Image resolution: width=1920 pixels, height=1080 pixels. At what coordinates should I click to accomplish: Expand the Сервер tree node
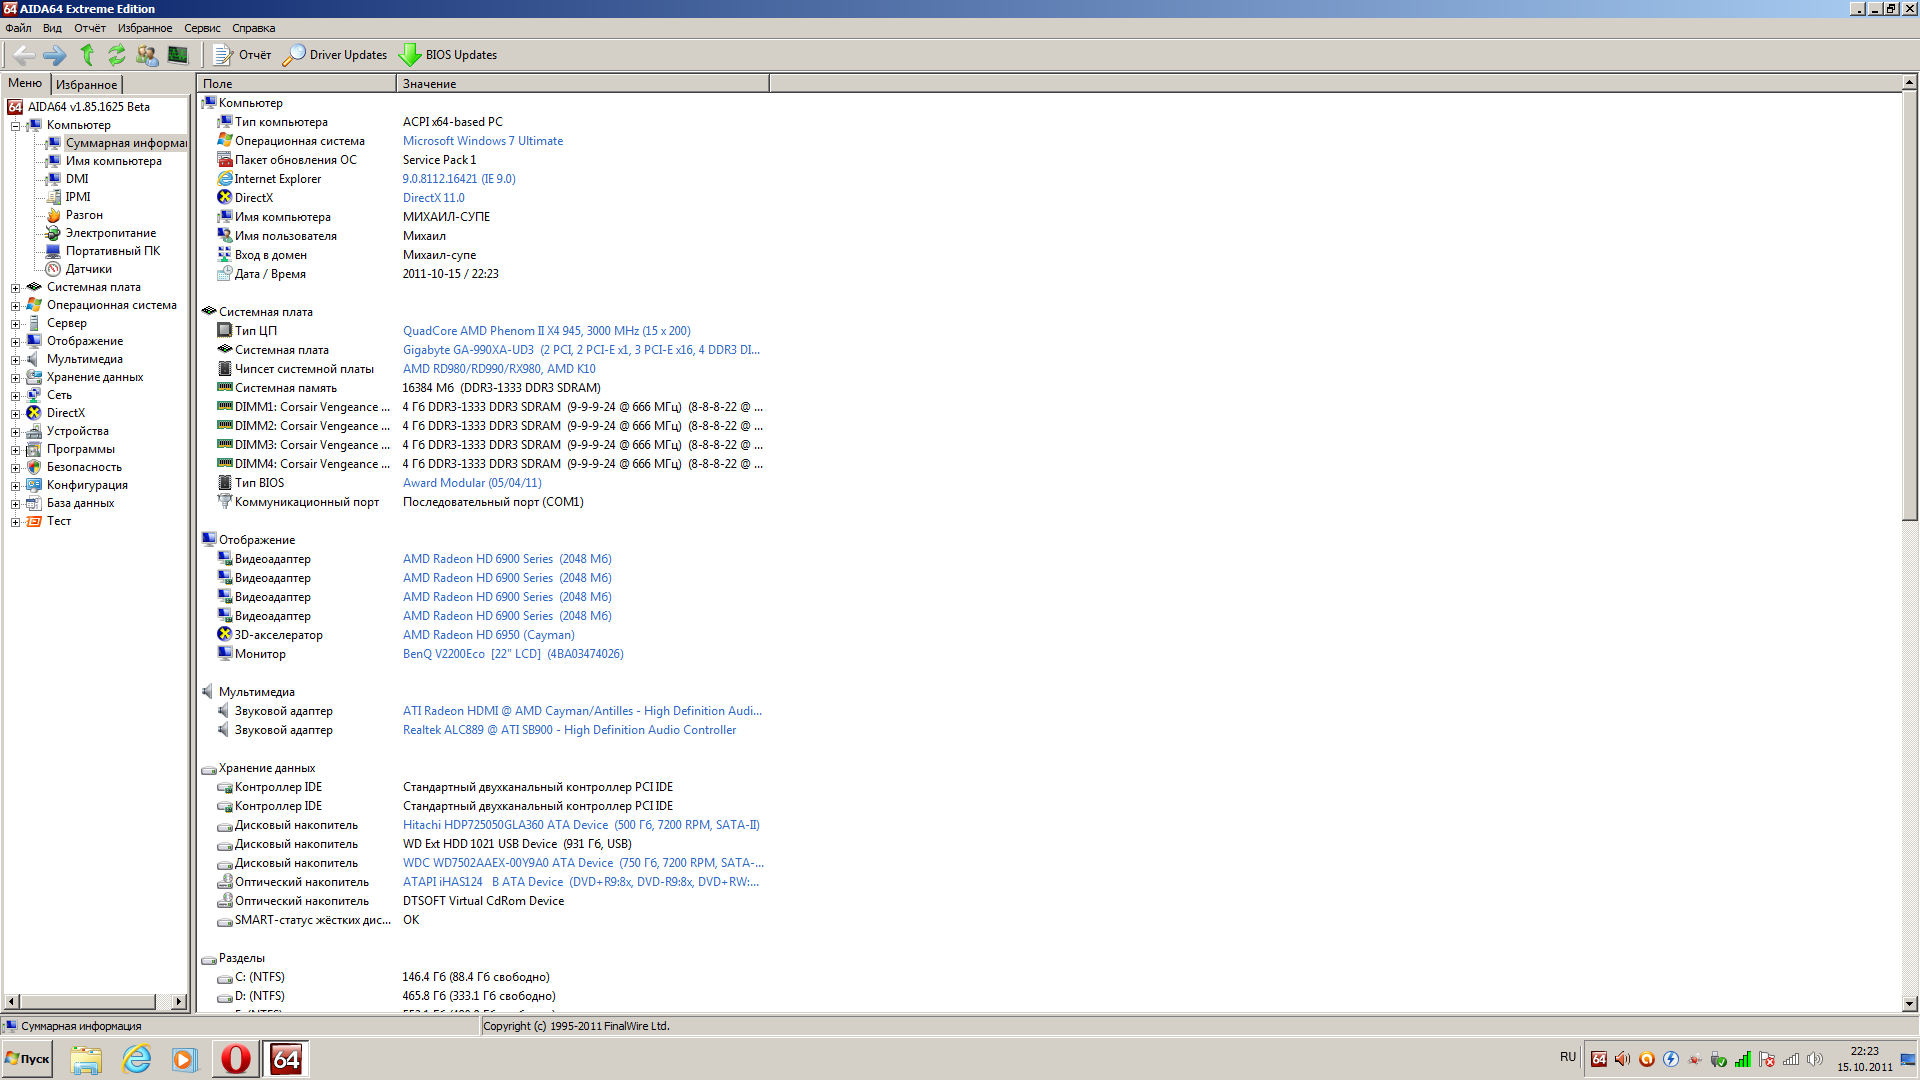pyautogui.click(x=15, y=324)
